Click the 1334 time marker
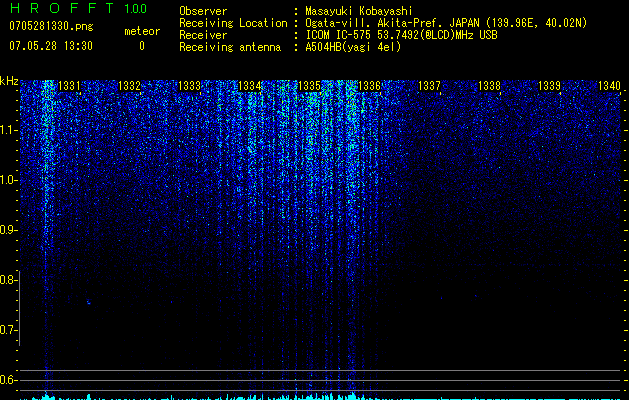The image size is (629, 400). coord(250,86)
